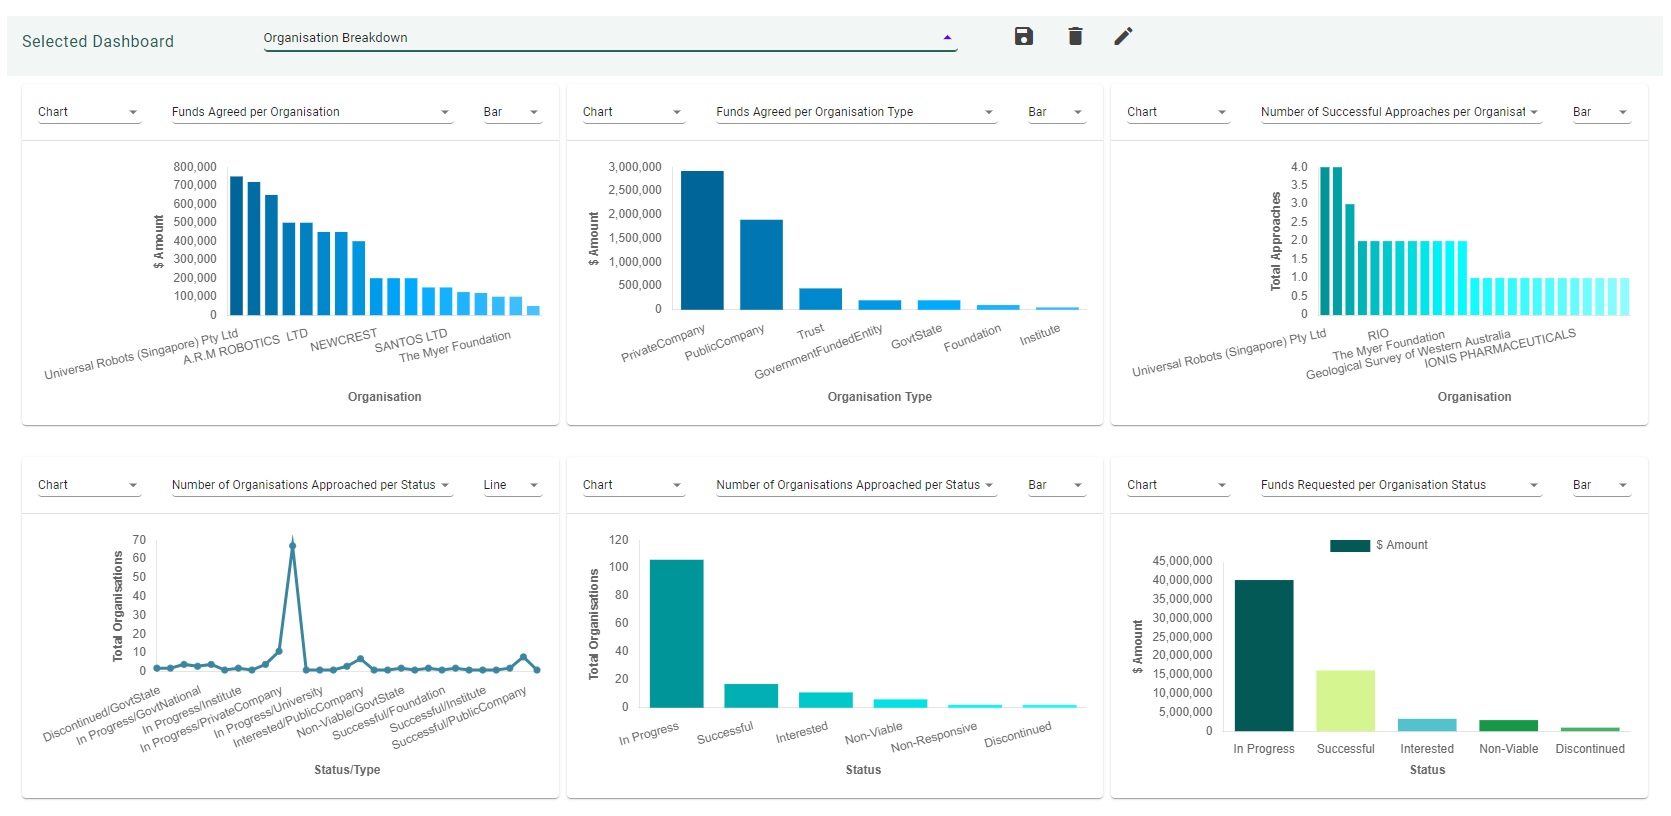Open Number of Successful Approaches dropdown
Screen dimensions: 1671x816
pos(1399,112)
